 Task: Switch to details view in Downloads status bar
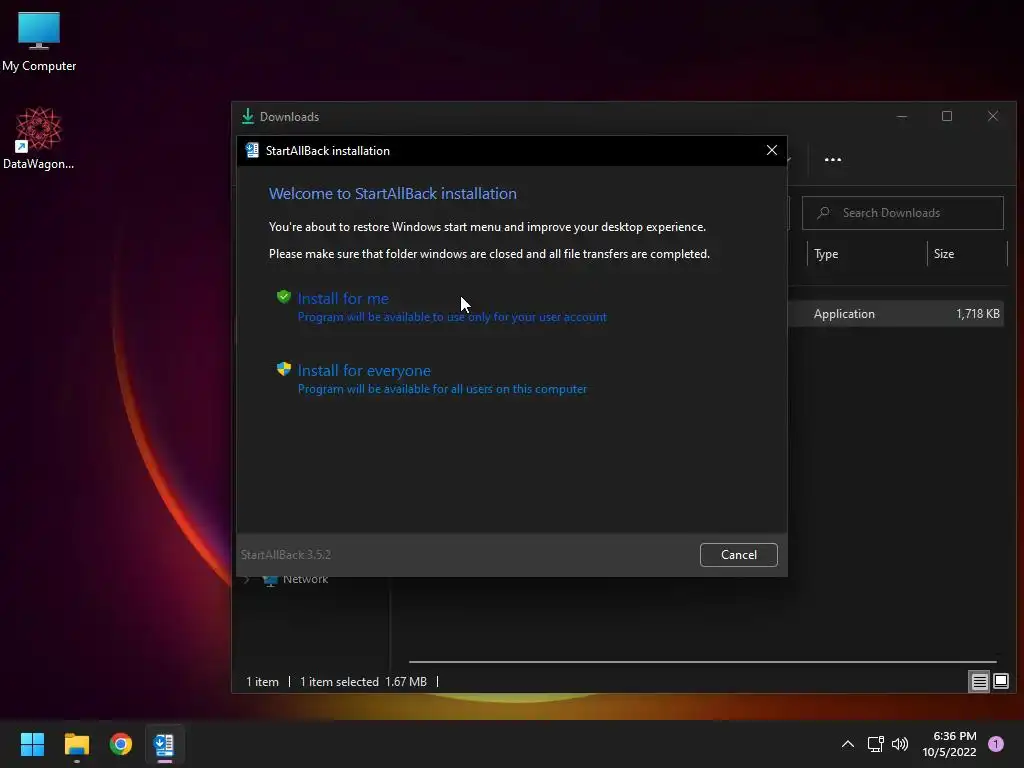979,682
